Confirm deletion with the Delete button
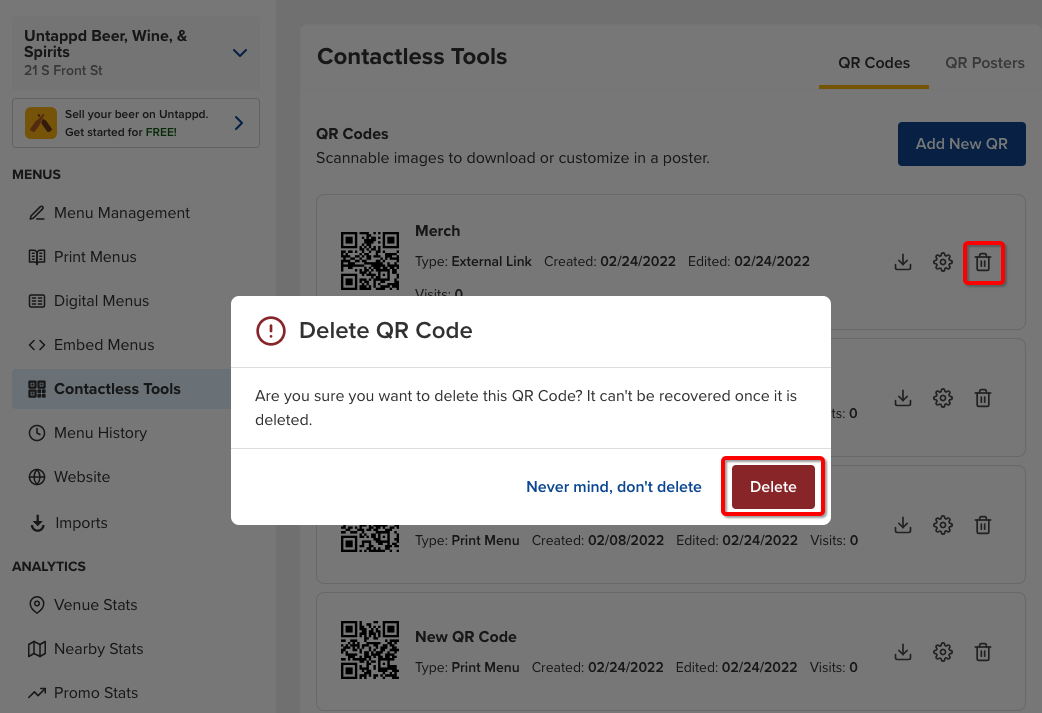 [x=772, y=486]
